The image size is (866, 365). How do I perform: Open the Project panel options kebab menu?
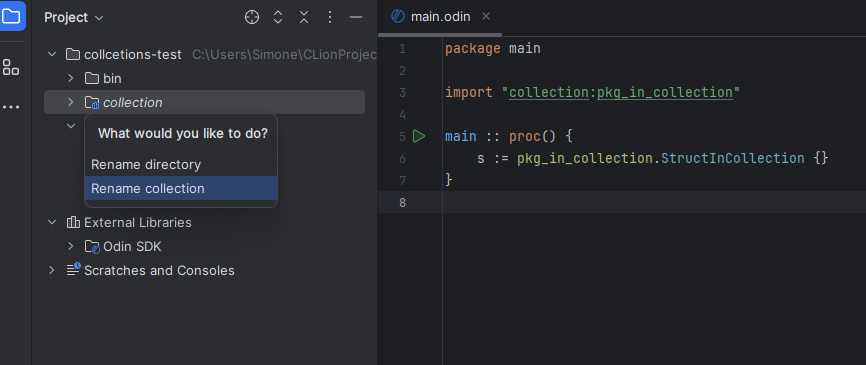[x=330, y=17]
